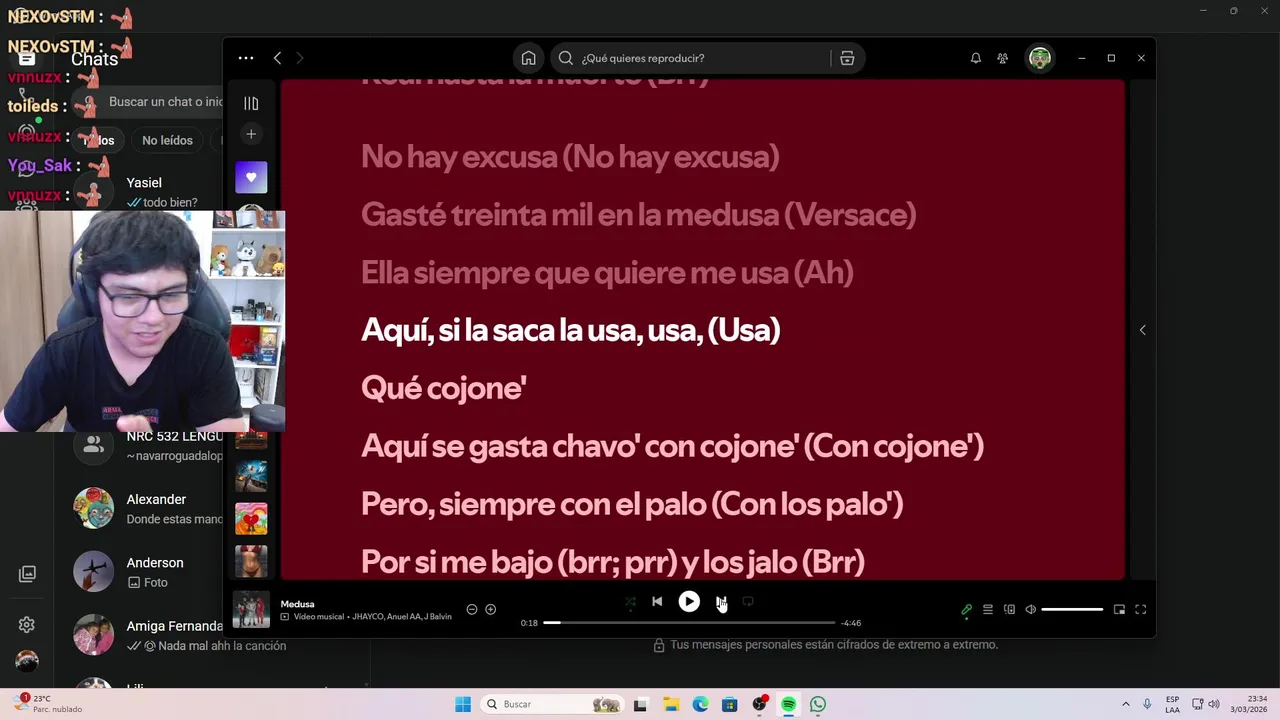Skip to previous track
The height and width of the screenshot is (720, 1280).
657,602
